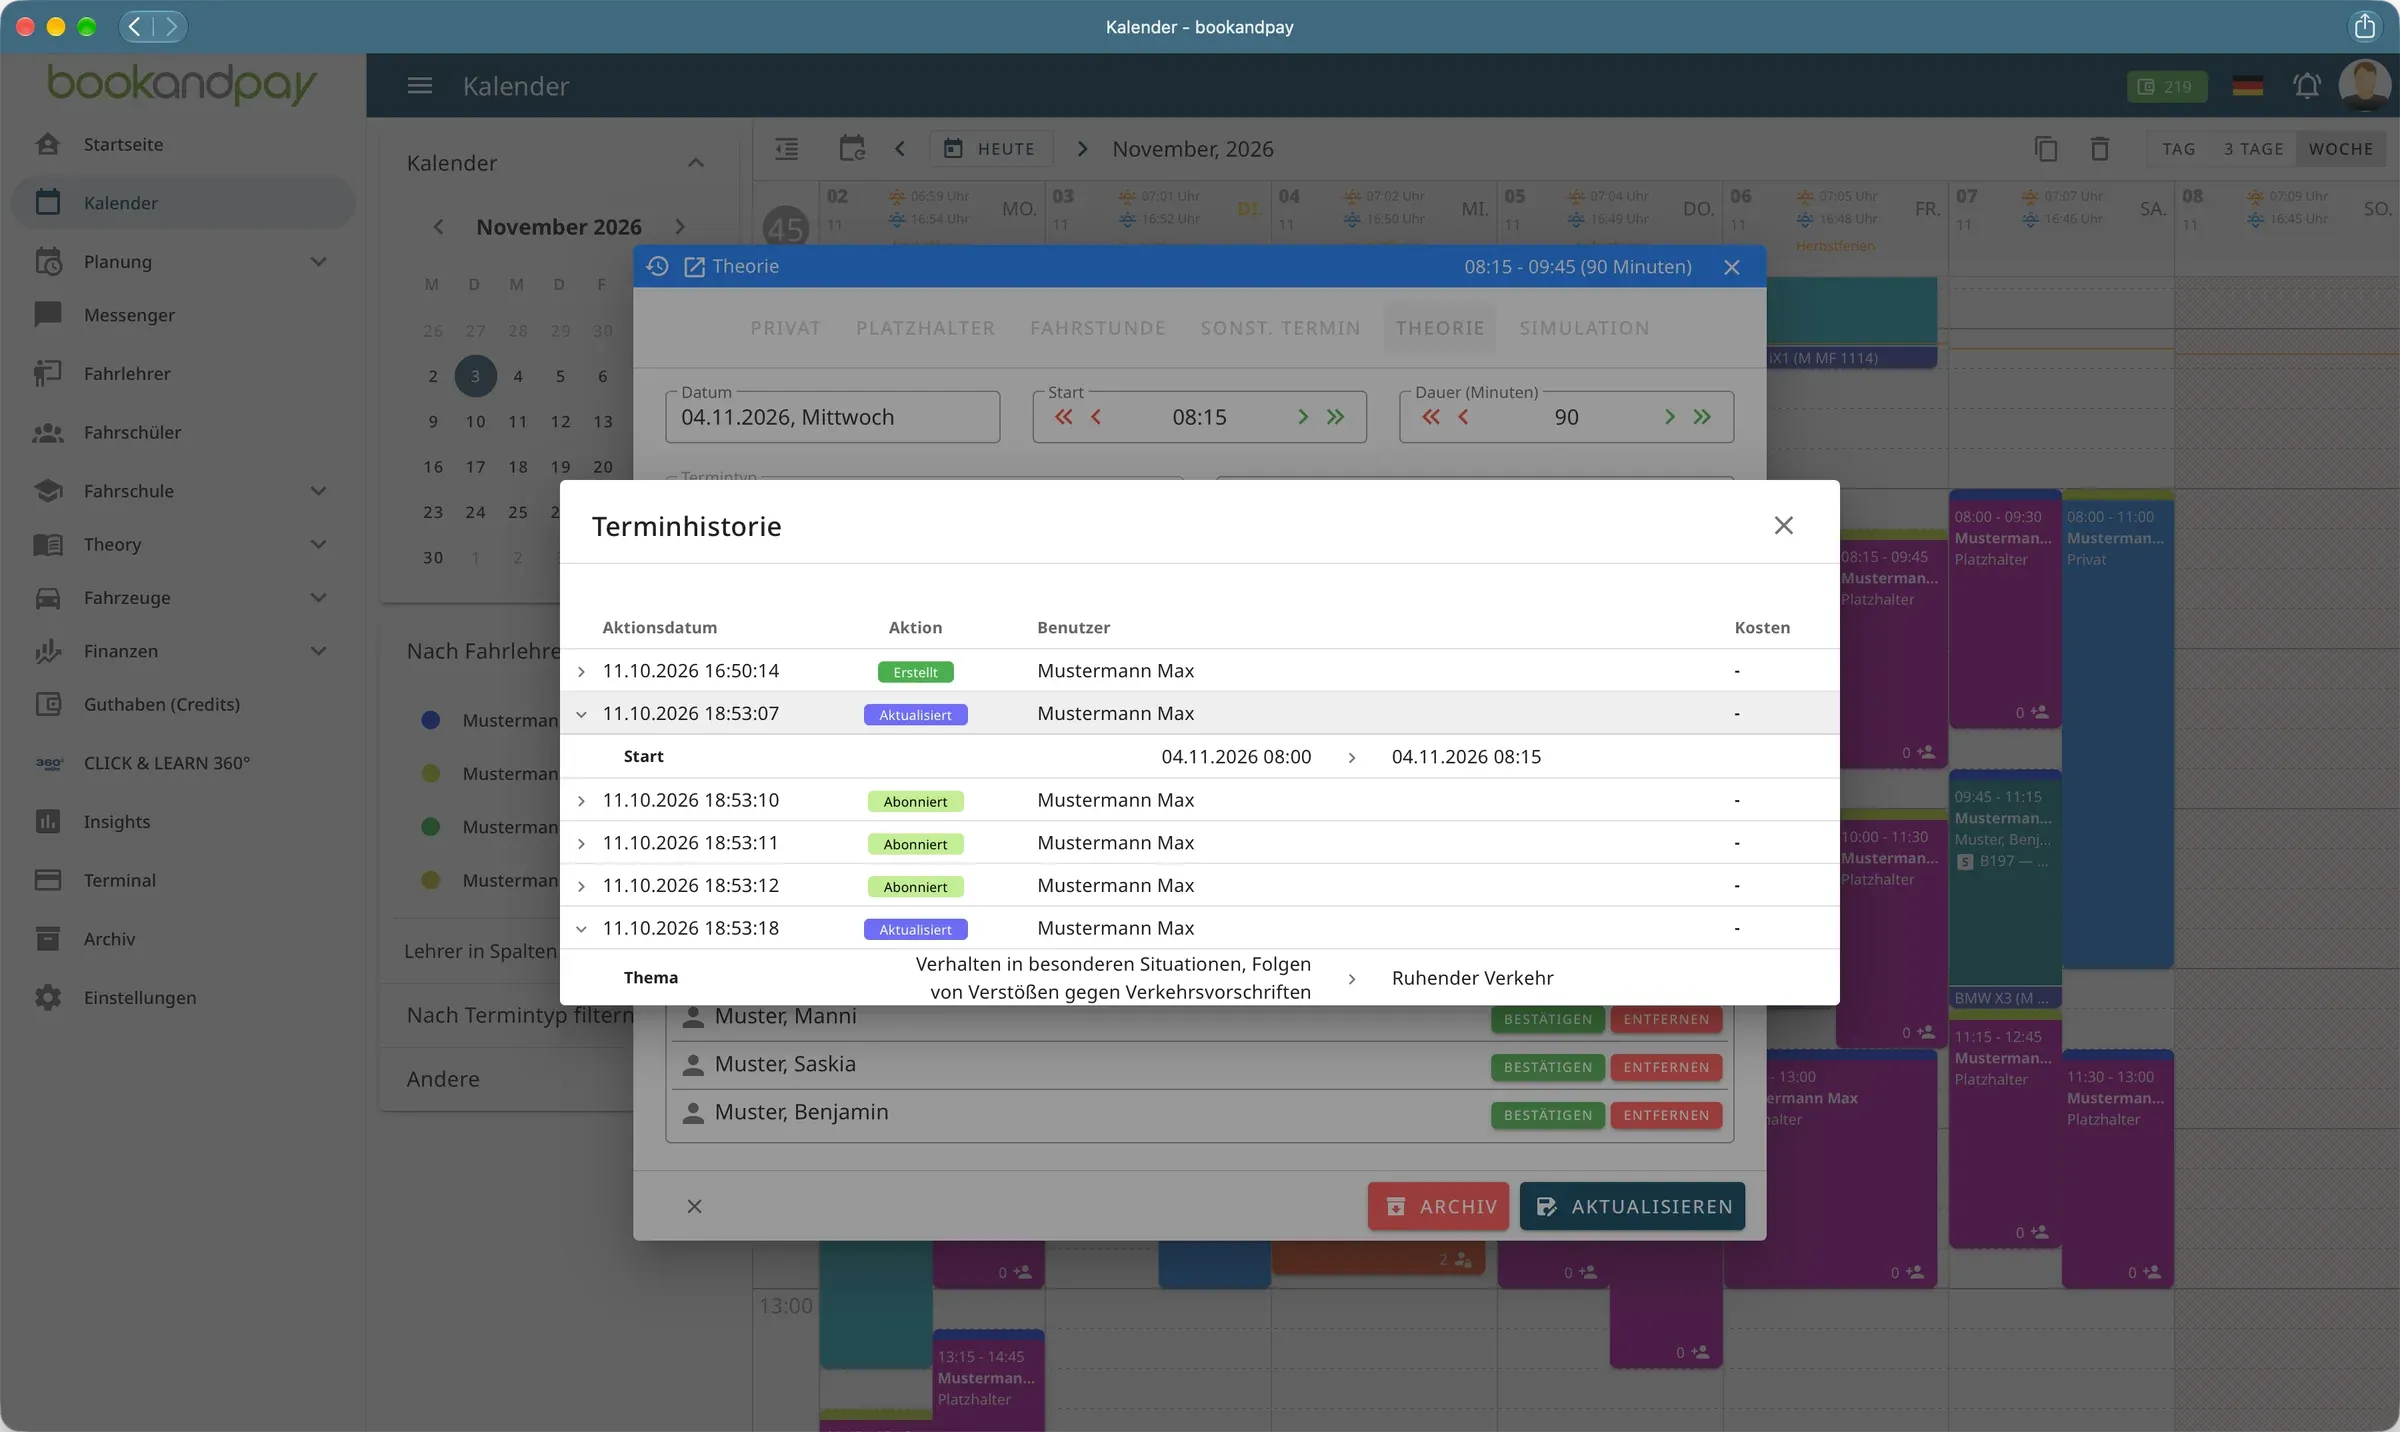Expand history row 11.10.2026 18:53:10

coord(581,801)
